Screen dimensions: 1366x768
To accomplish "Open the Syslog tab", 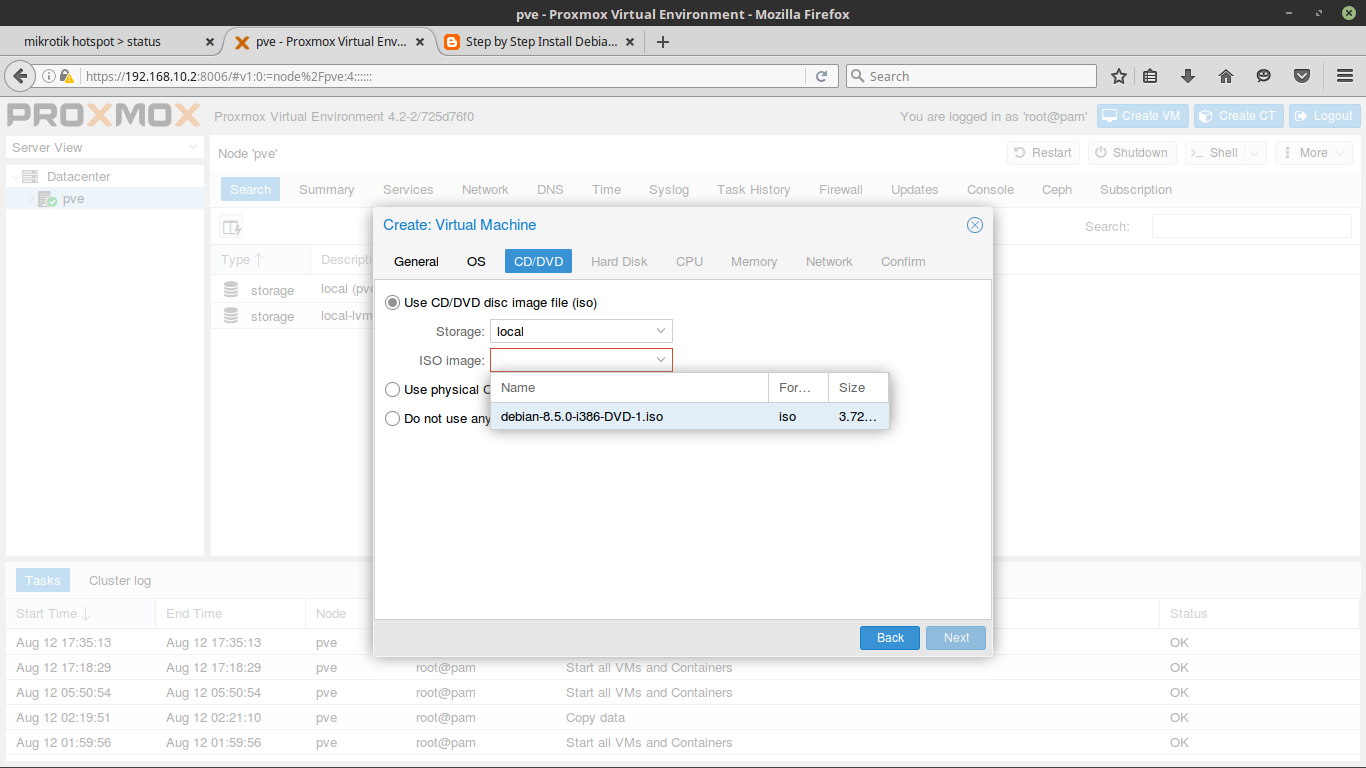I will pos(669,189).
